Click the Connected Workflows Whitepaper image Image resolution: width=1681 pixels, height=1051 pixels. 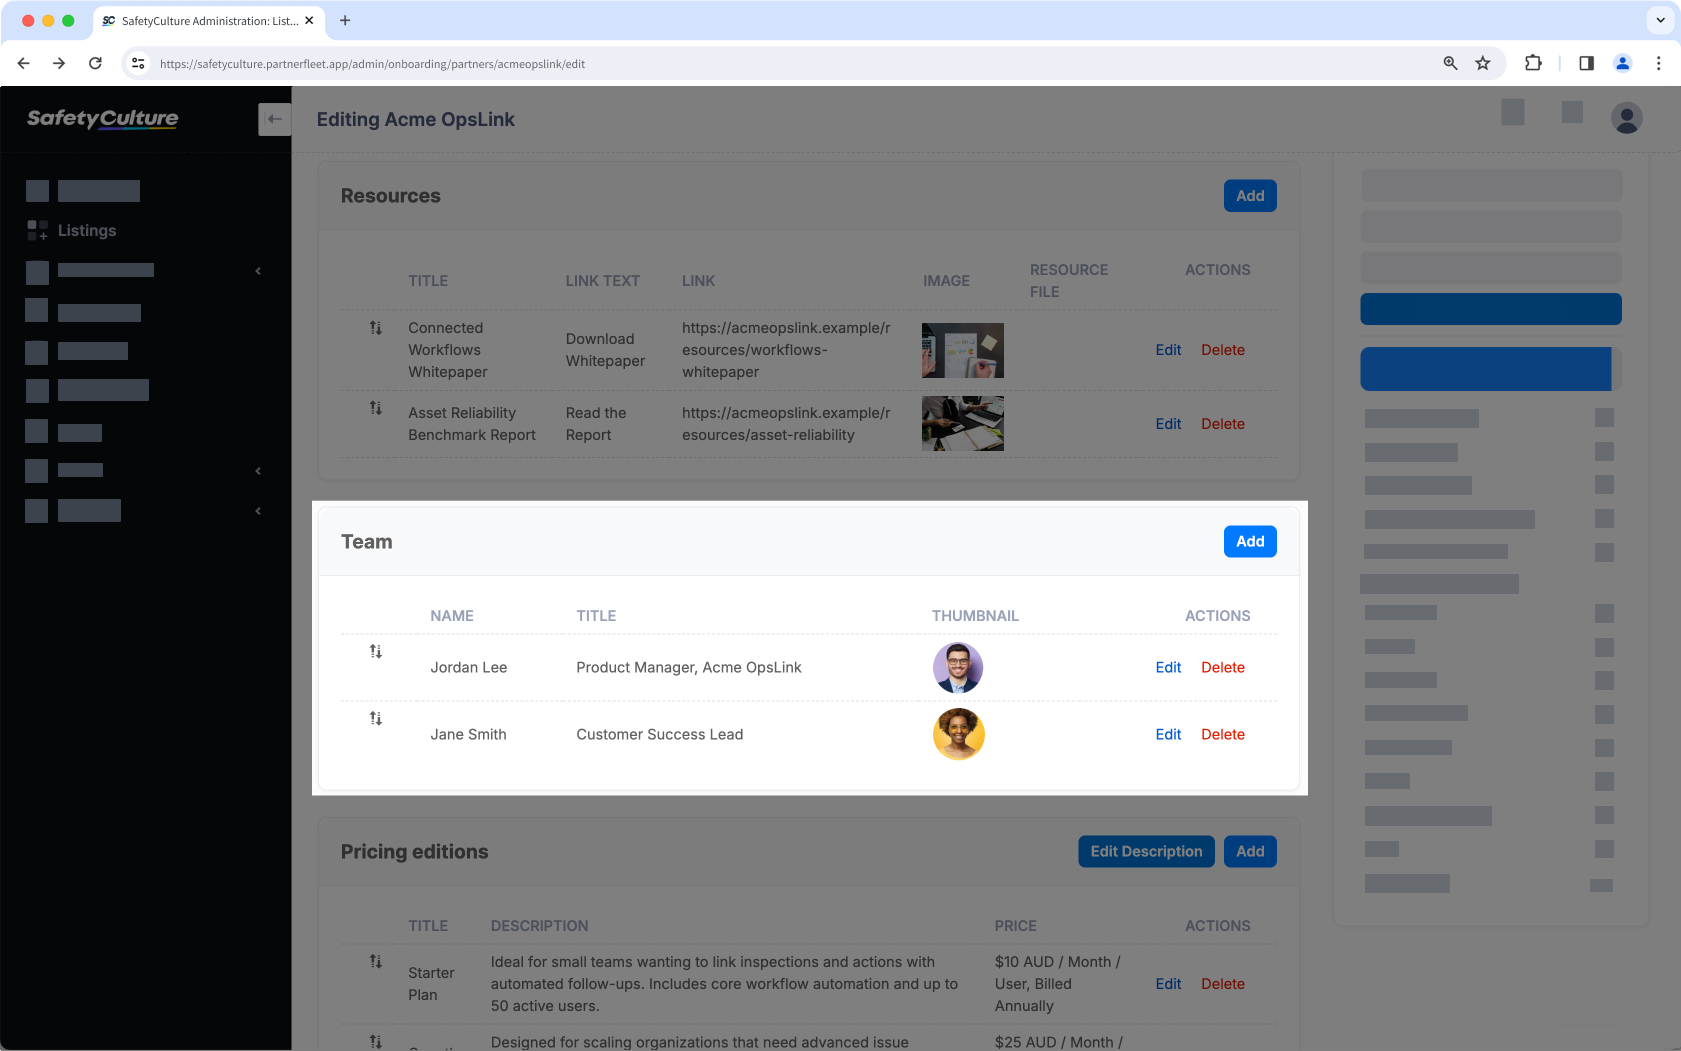click(x=962, y=350)
